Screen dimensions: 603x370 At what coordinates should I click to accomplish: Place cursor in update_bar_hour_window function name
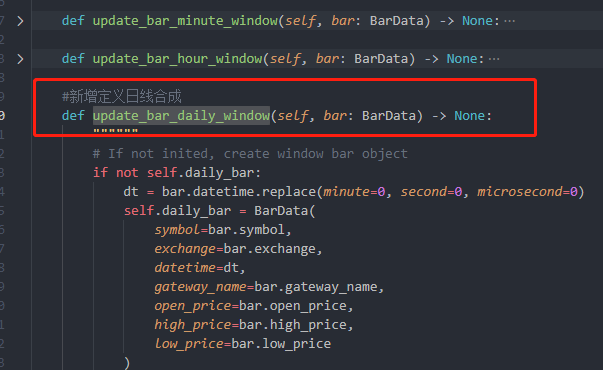177,59
